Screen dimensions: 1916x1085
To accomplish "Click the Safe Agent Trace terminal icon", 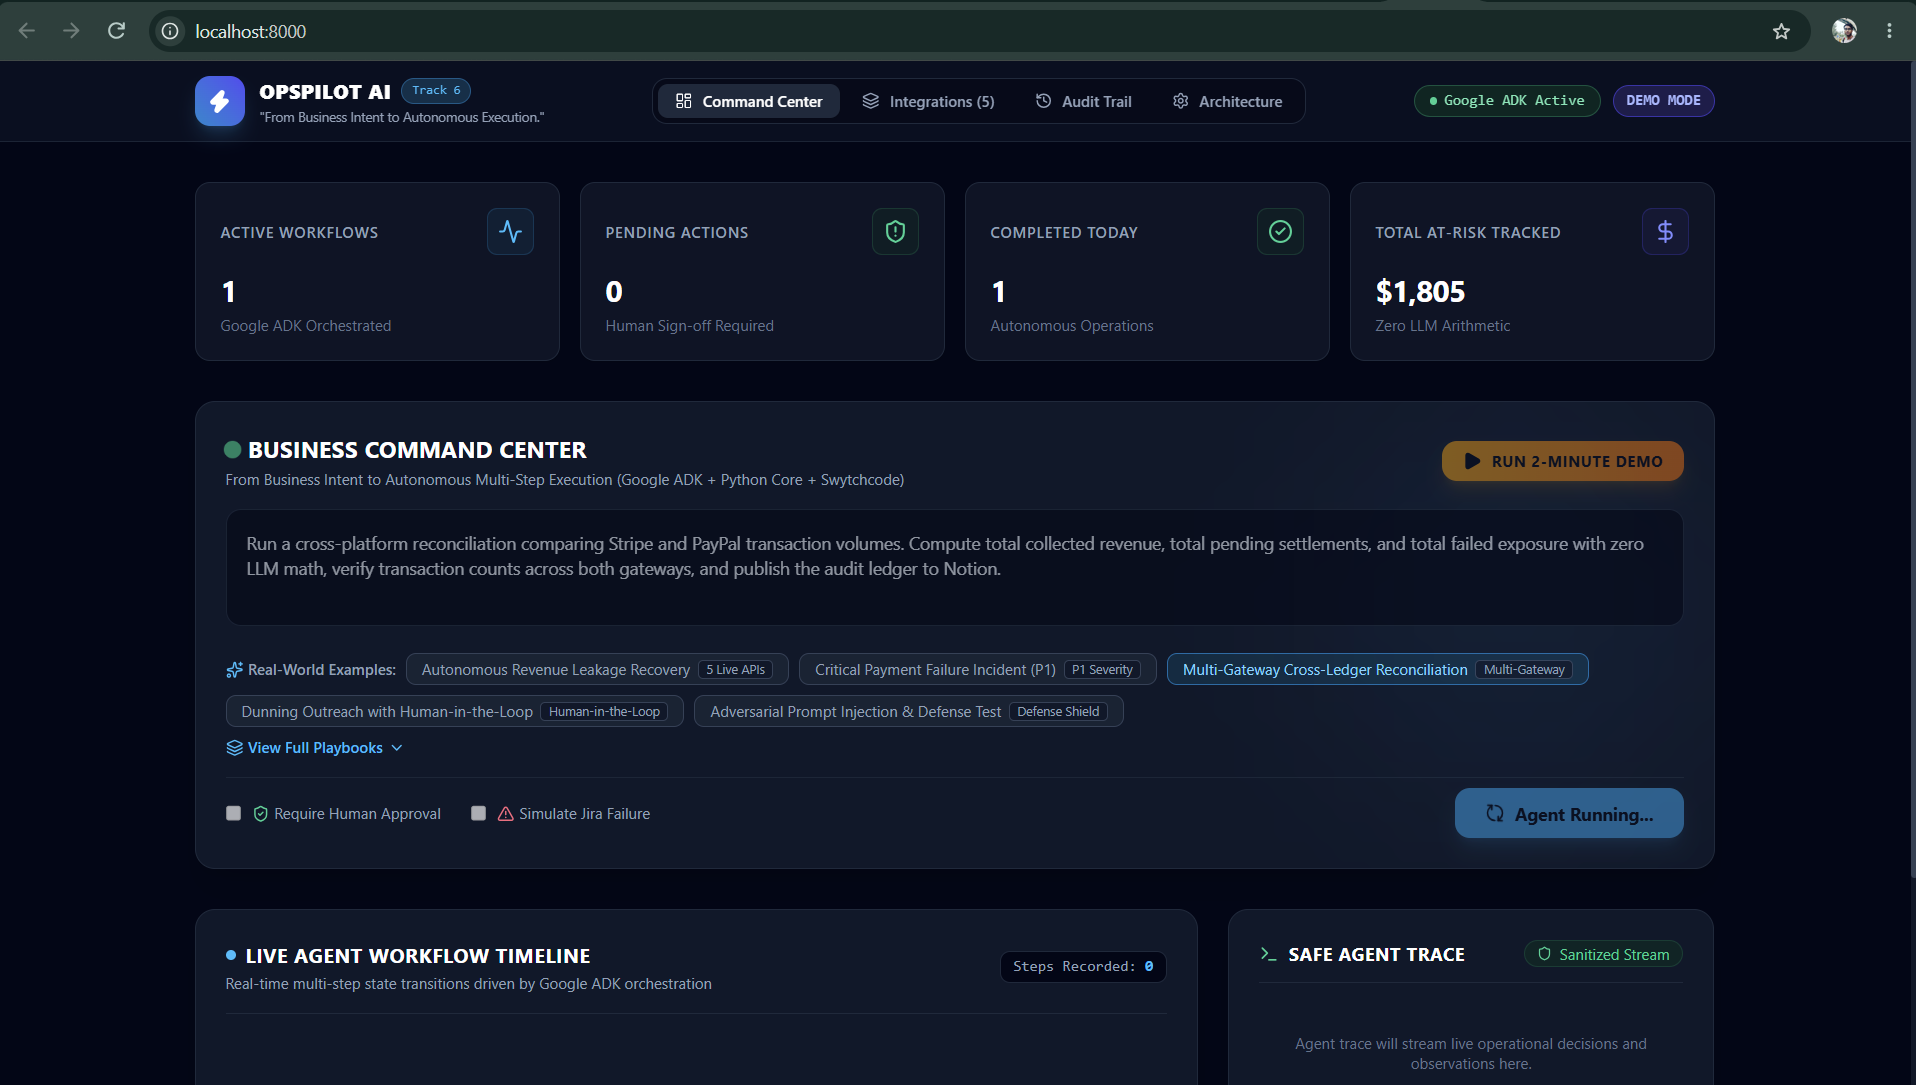I will tap(1268, 955).
